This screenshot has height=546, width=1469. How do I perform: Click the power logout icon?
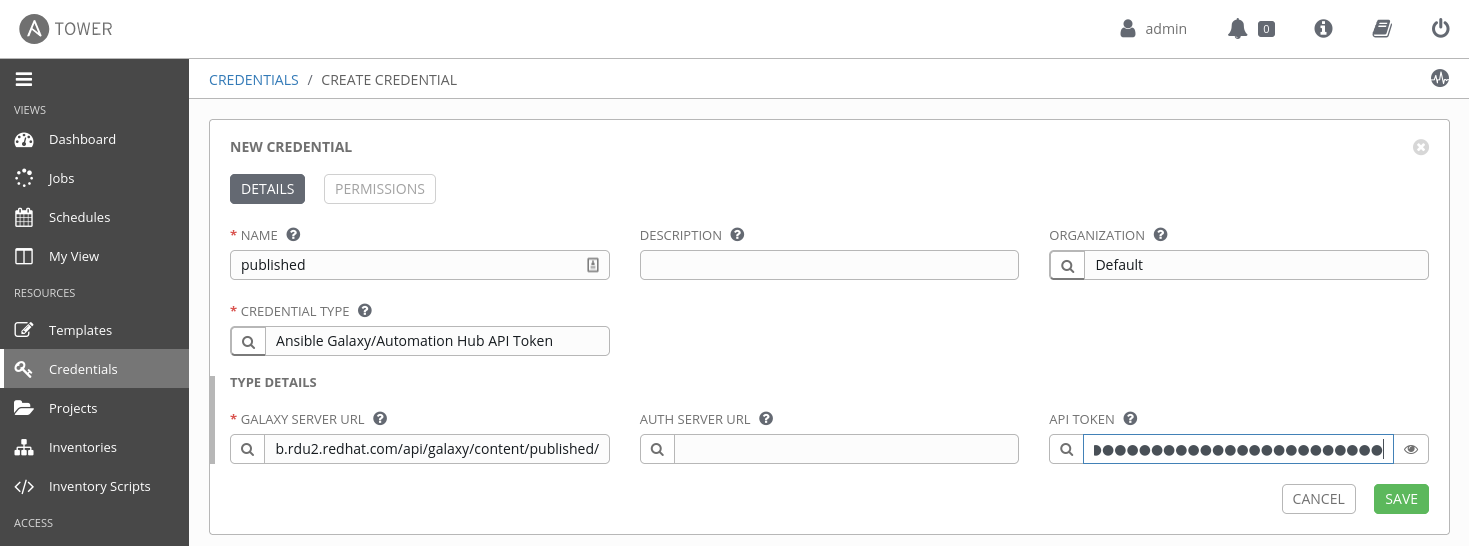click(x=1440, y=29)
